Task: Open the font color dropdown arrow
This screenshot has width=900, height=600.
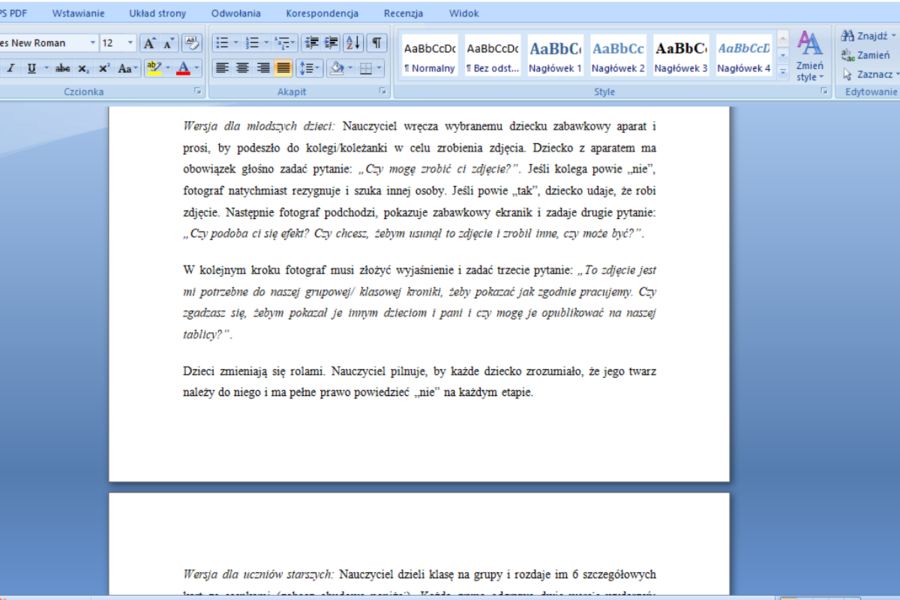Action: (197, 69)
